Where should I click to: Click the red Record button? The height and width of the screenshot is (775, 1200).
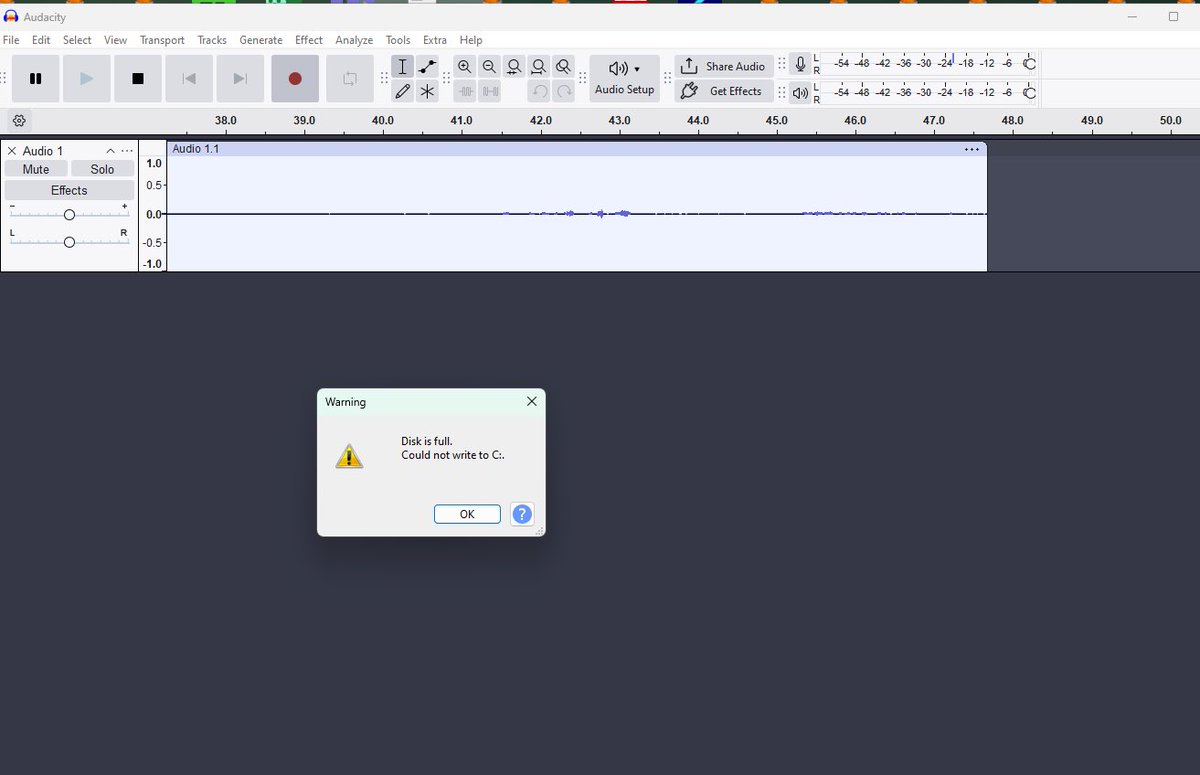295,78
